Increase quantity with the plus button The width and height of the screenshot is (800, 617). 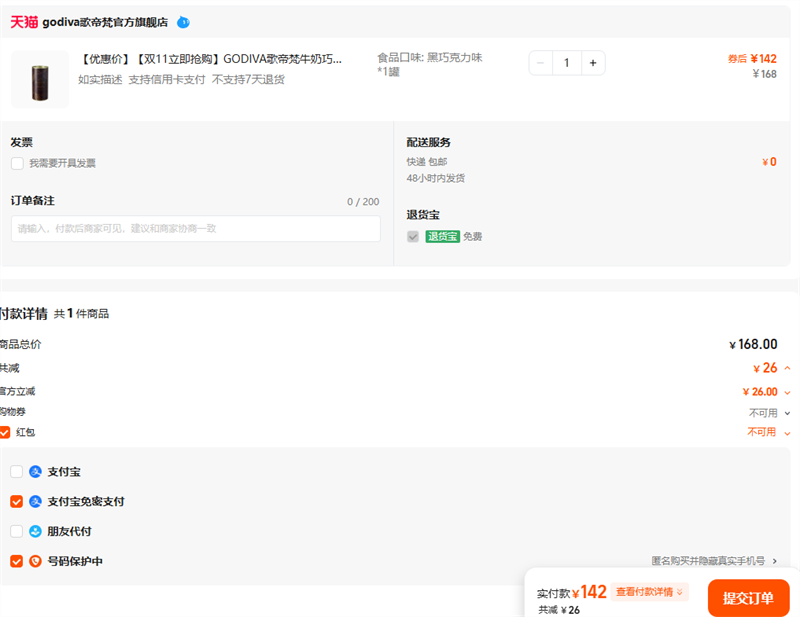pos(592,63)
